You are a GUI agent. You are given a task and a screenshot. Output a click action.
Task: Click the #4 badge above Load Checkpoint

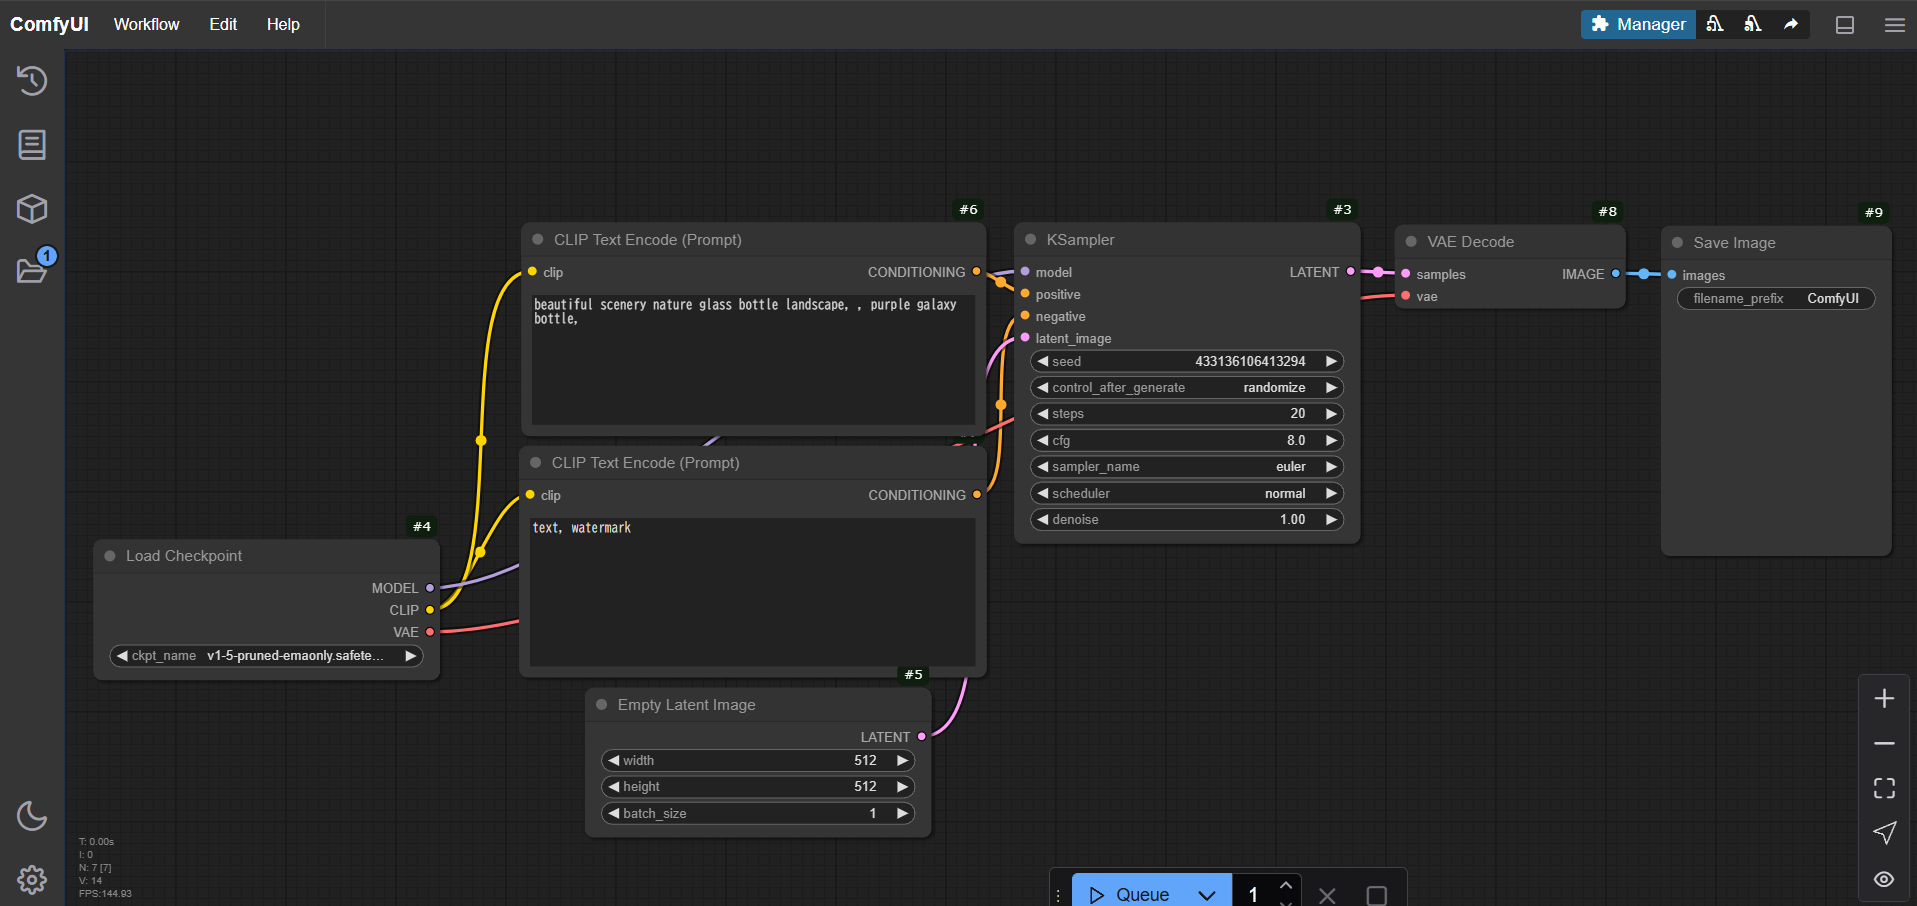pyautogui.click(x=422, y=527)
